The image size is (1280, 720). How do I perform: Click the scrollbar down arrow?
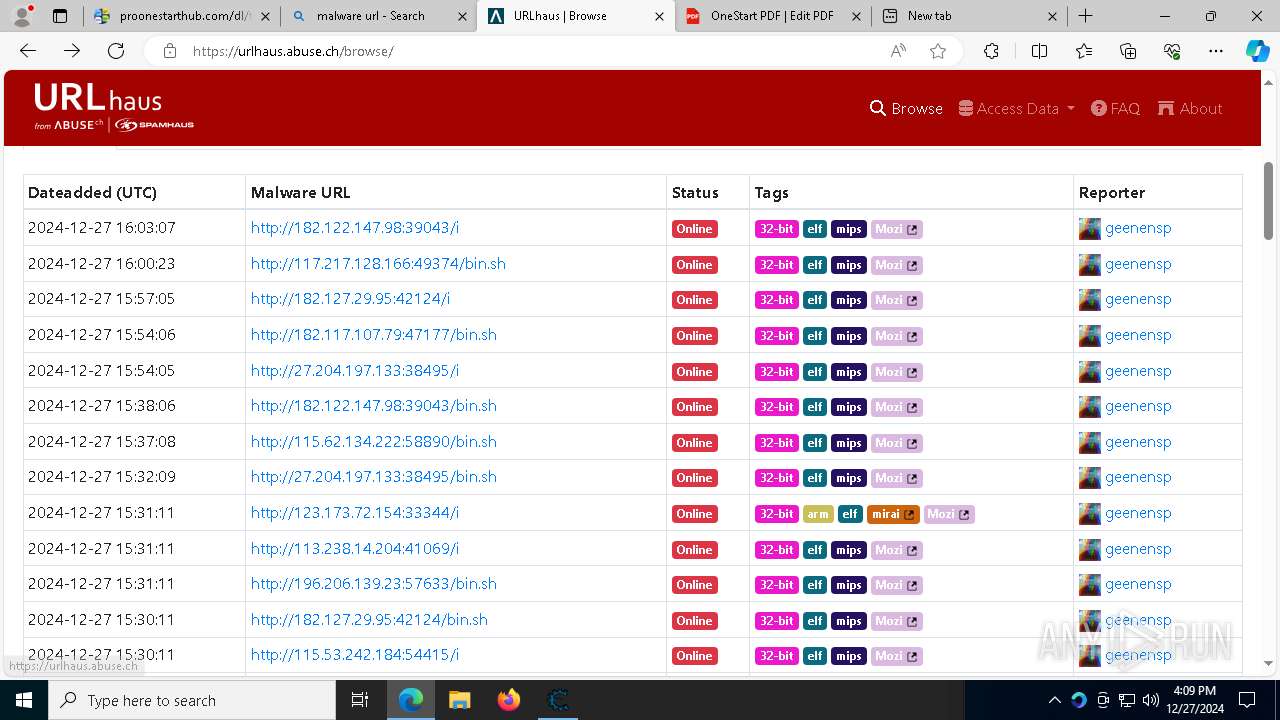pyautogui.click(x=1268, y=663)
